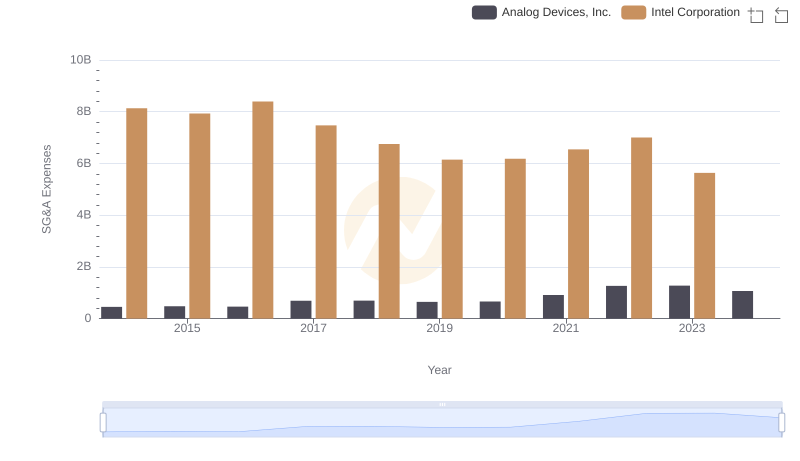Click the 2017 x-axis label

click(x=313, y=328)
